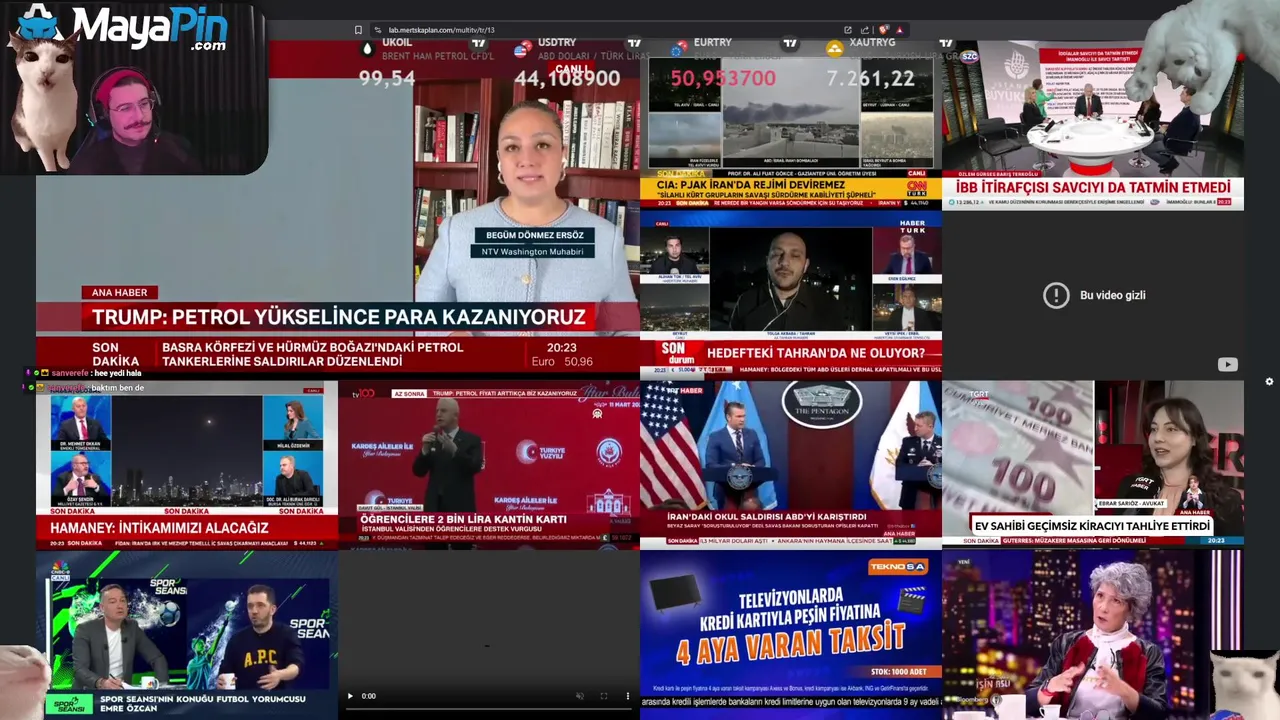Click TradingView logo next to XAUTRYG

click(946, 44)
